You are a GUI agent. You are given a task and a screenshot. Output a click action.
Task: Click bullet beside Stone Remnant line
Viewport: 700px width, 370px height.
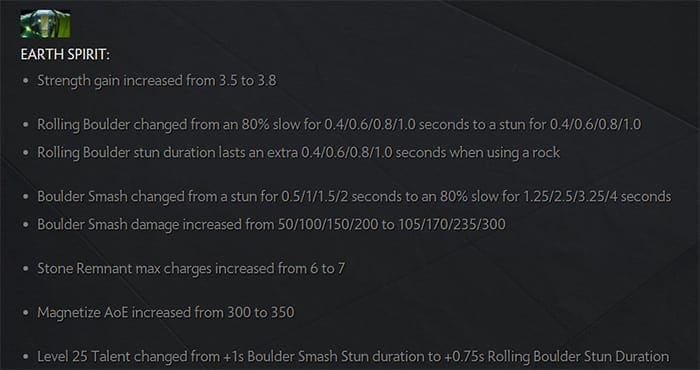click(x=26, y=269)
